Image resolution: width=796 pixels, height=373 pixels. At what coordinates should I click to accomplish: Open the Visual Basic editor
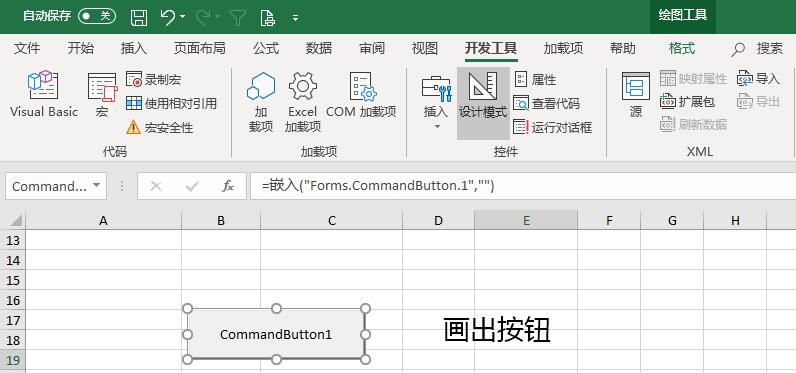(44, 94)
